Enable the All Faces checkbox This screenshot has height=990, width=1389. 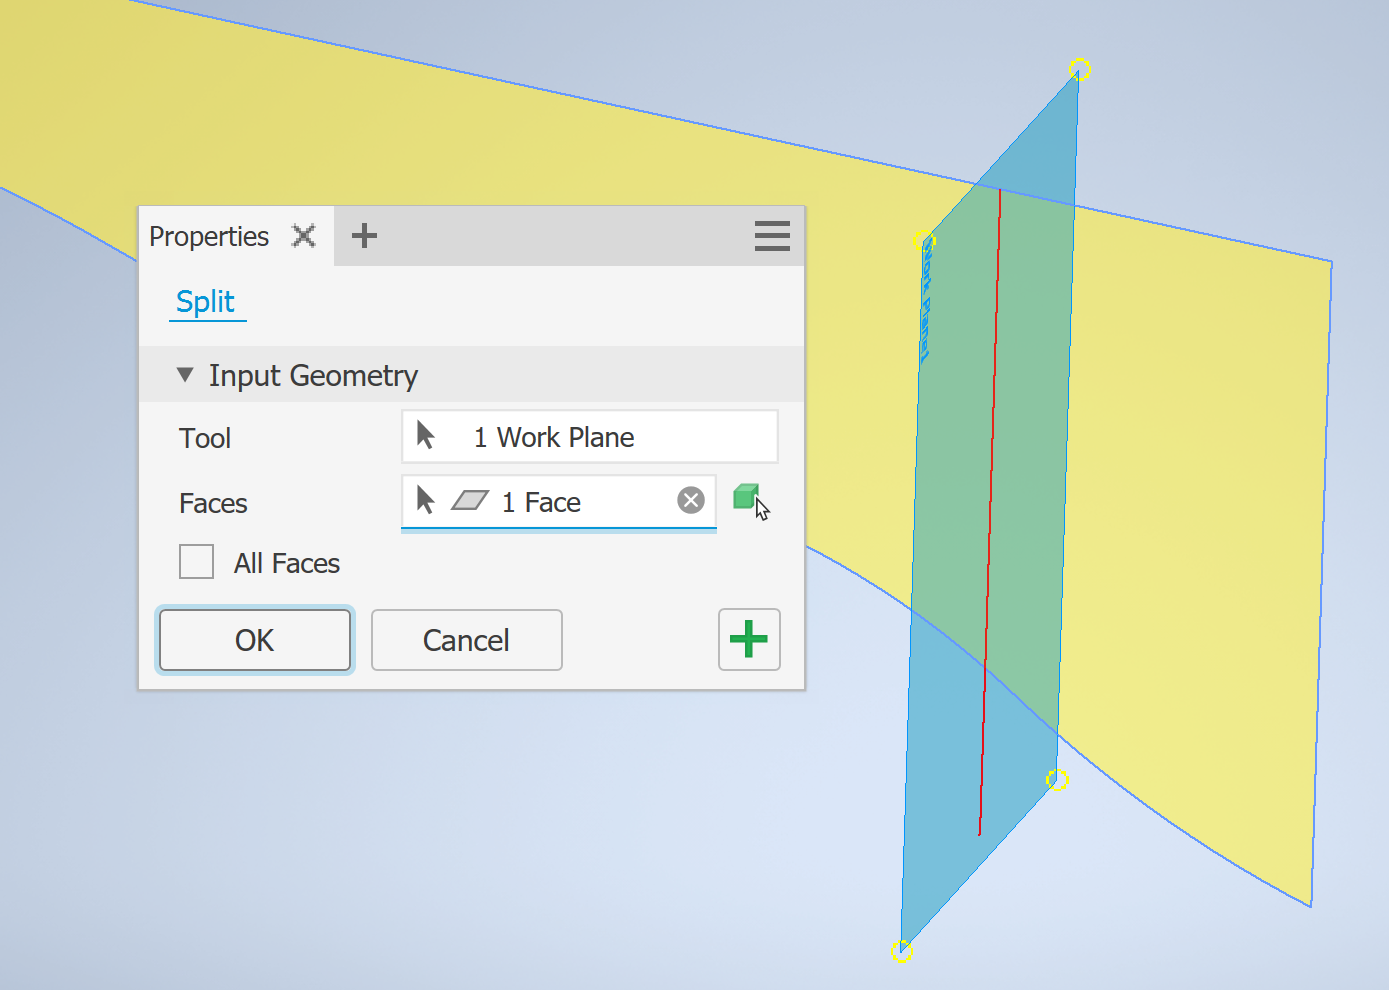196,562
